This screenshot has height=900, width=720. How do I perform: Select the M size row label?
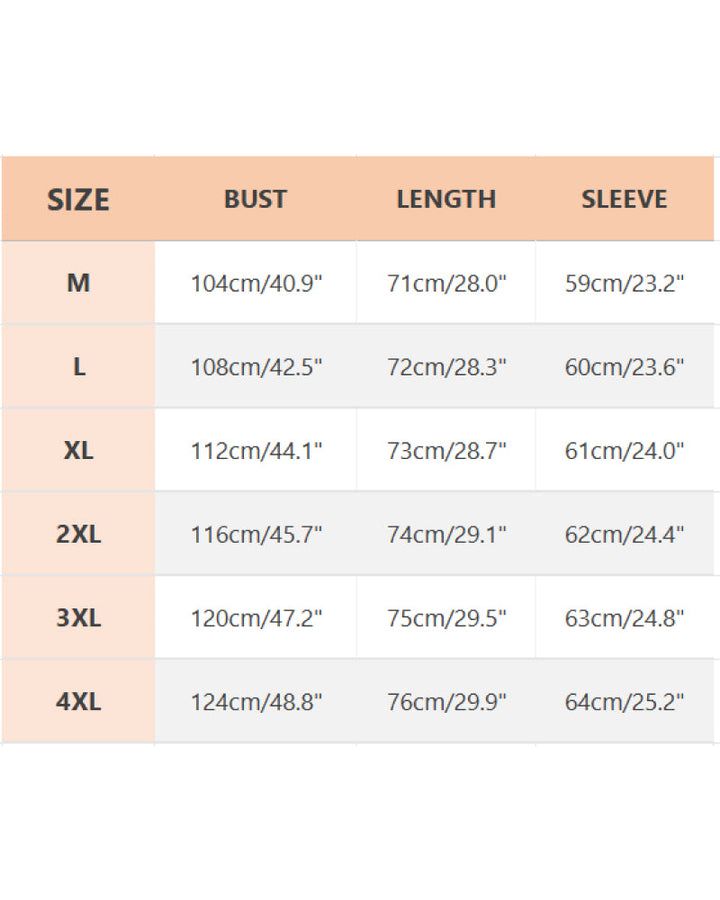tap(78, 283)
